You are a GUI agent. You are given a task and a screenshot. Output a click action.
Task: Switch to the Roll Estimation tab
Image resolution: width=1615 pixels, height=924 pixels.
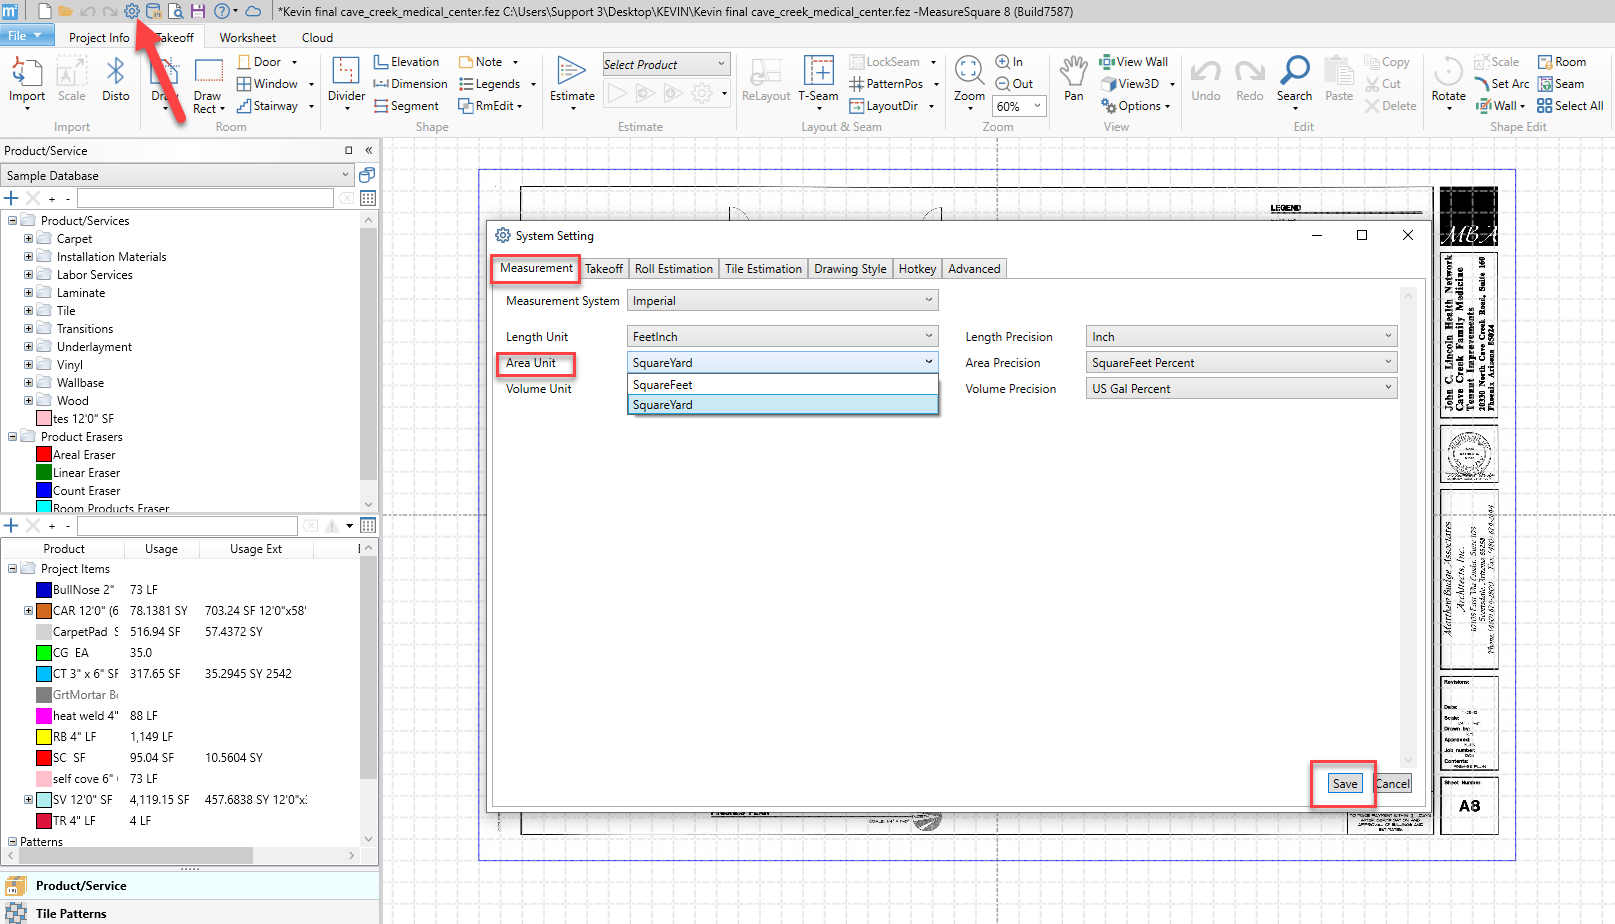(x=673, y=269)
